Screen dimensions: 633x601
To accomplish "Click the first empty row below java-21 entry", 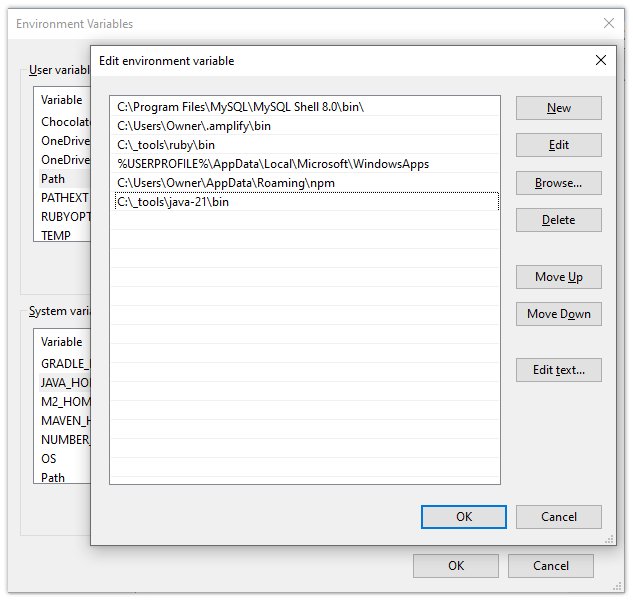I will 305,221.
